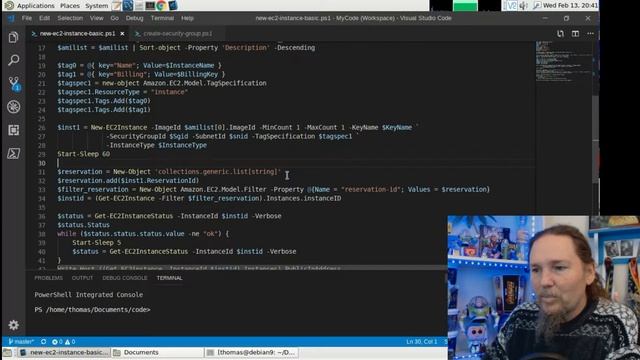Click the compare changes icon in editor toolbar
Image resolution: width=640 pixels, height=360 pixels.
tap(560, 34)
